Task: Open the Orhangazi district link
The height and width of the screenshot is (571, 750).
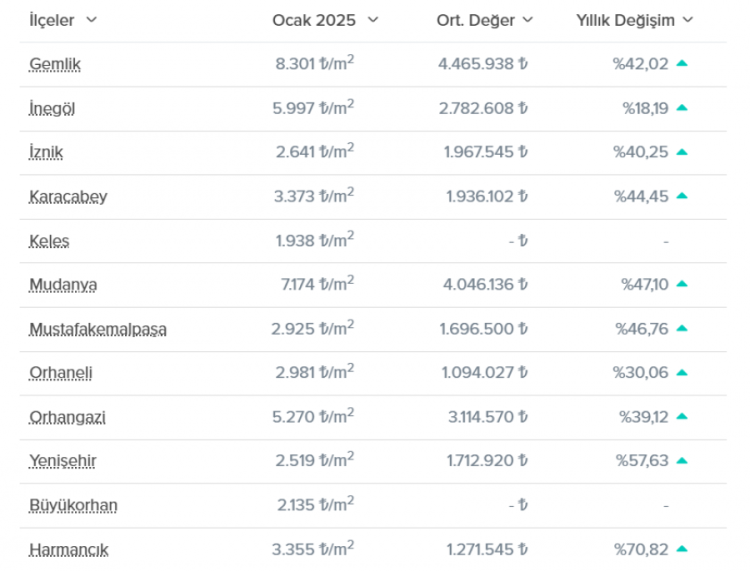Action: (68, 416)
